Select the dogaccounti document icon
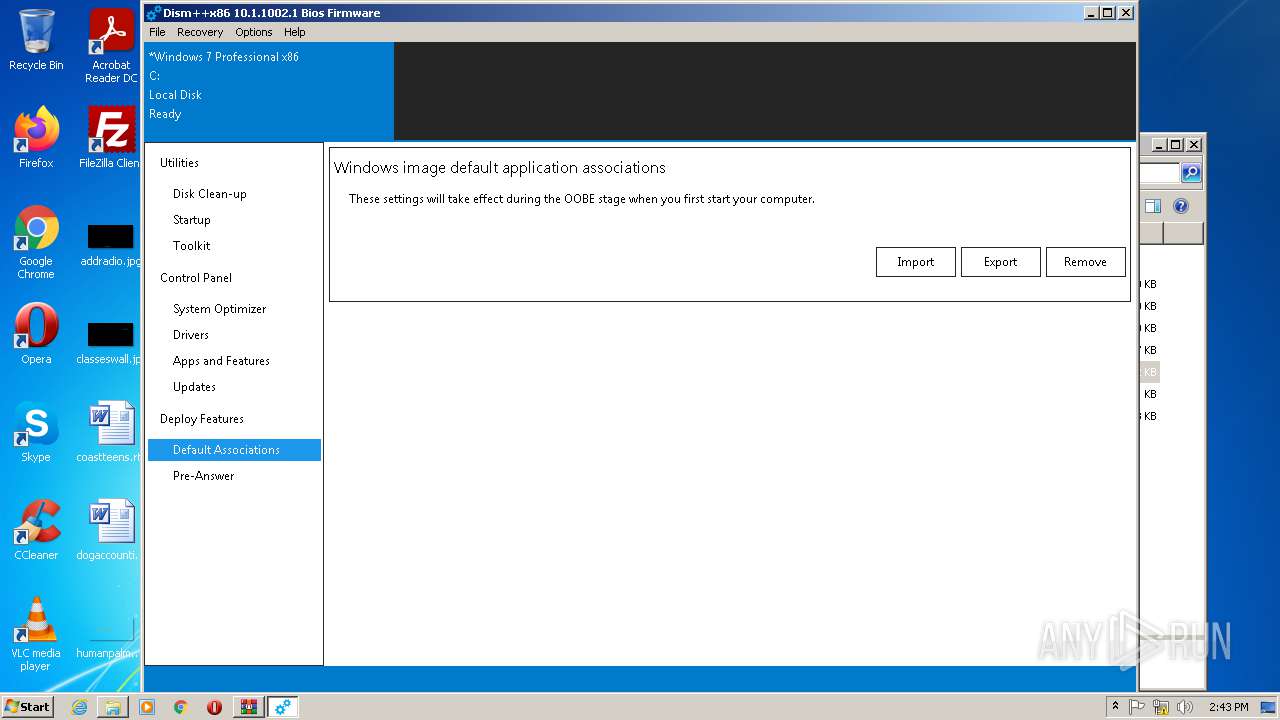Screen dimensions: 1280x720 point(111,530)
